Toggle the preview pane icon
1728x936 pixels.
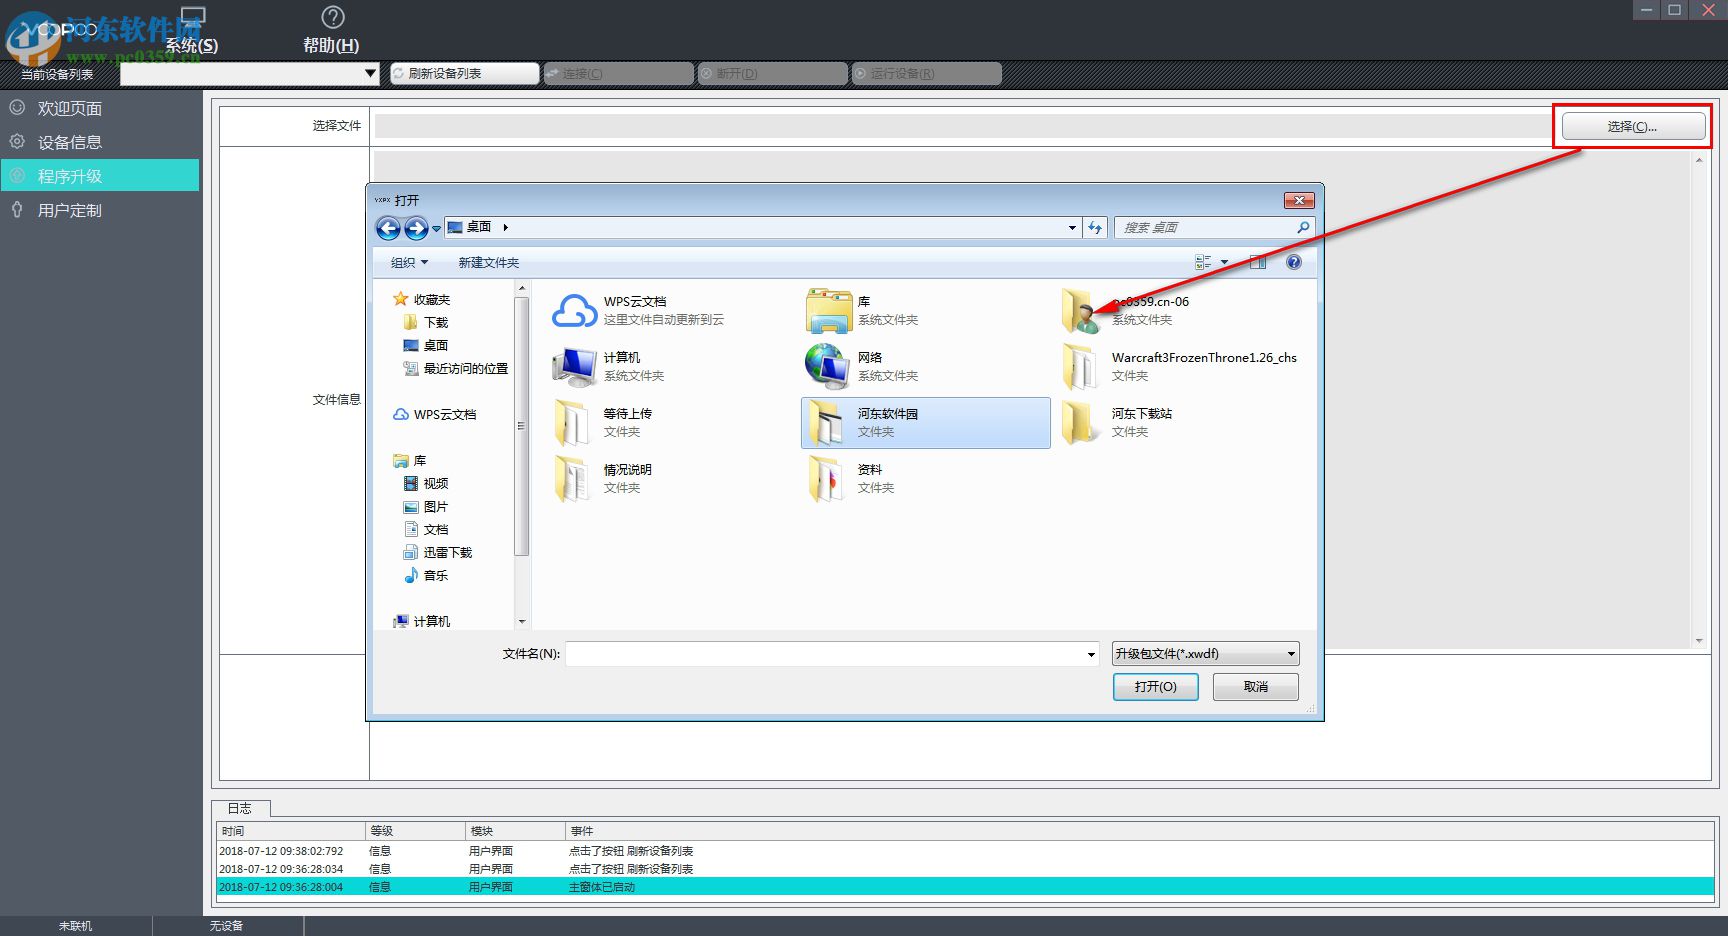tap(1258, 262)
